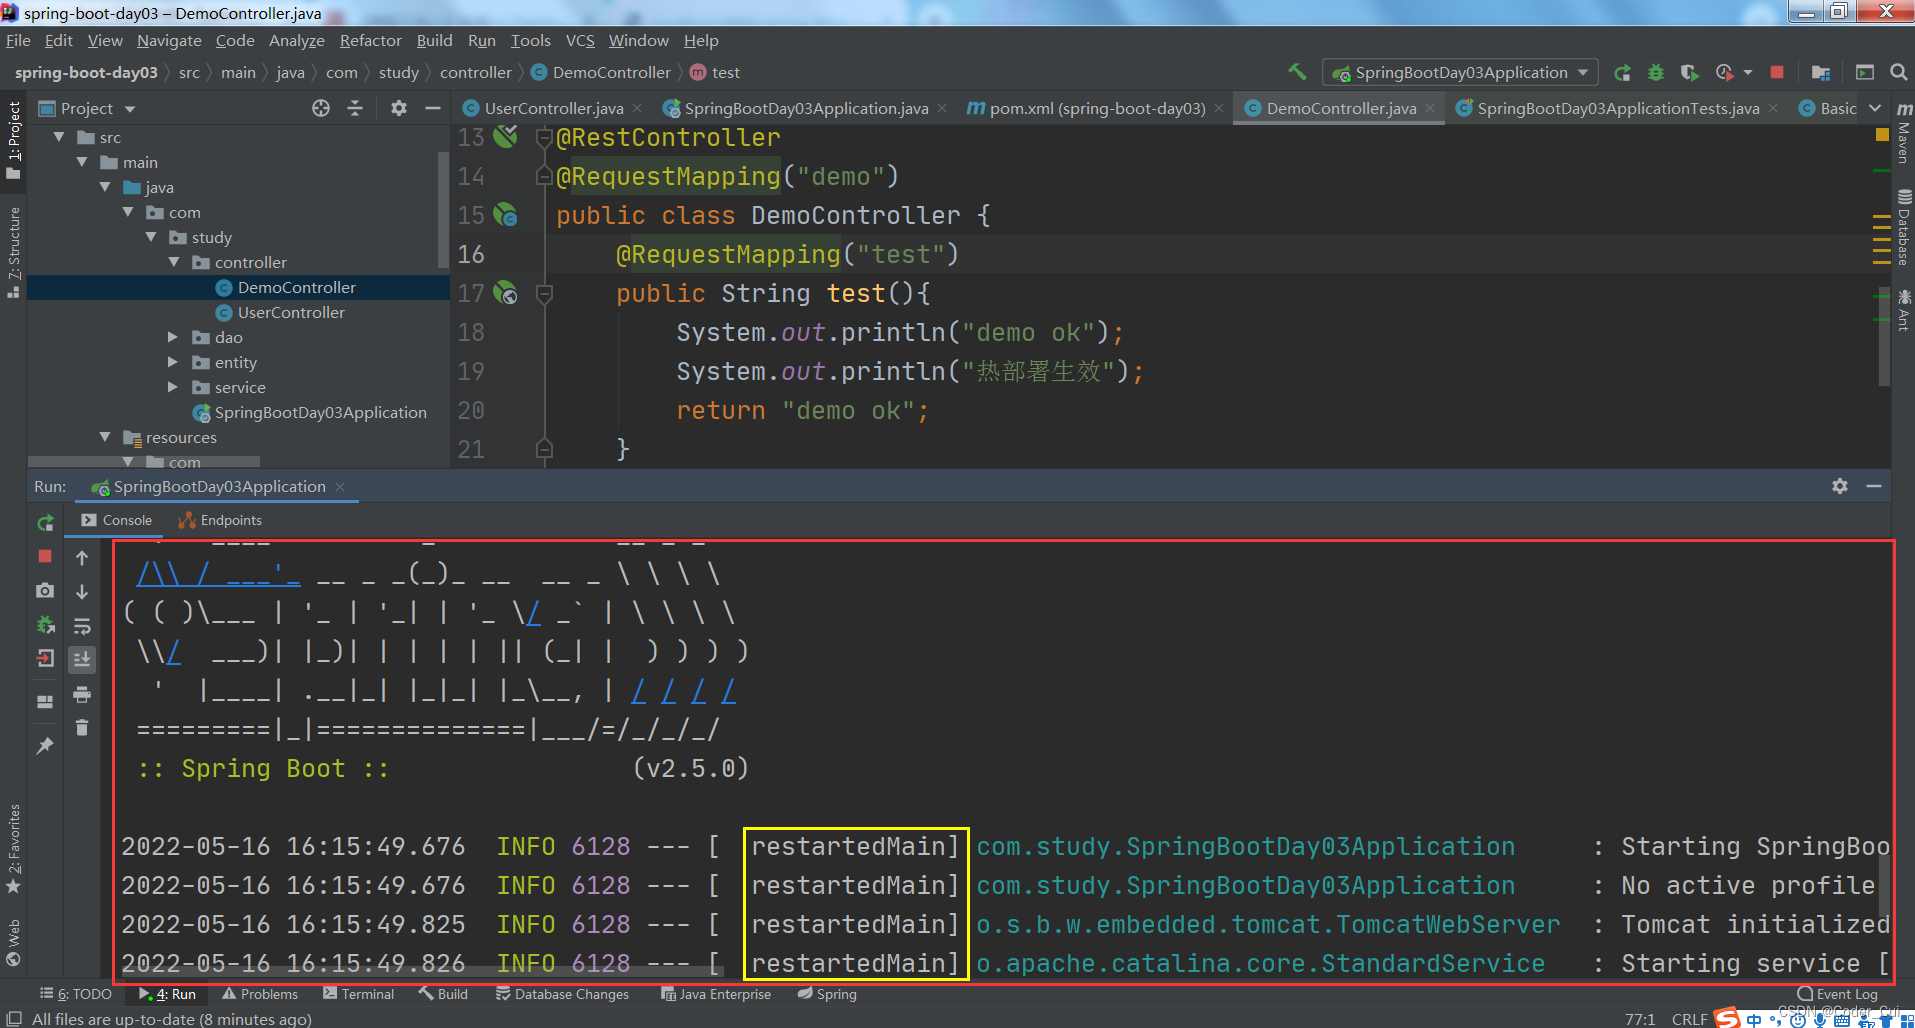1915x1028 pixels.
Task: Open Project Structure from toolbar
Action: click(1821, 72)
